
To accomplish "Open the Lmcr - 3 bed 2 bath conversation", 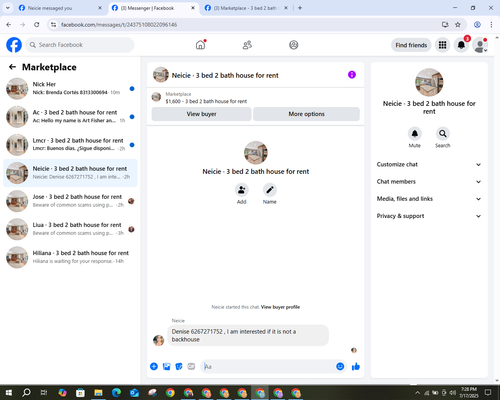I will click(70, 144).
